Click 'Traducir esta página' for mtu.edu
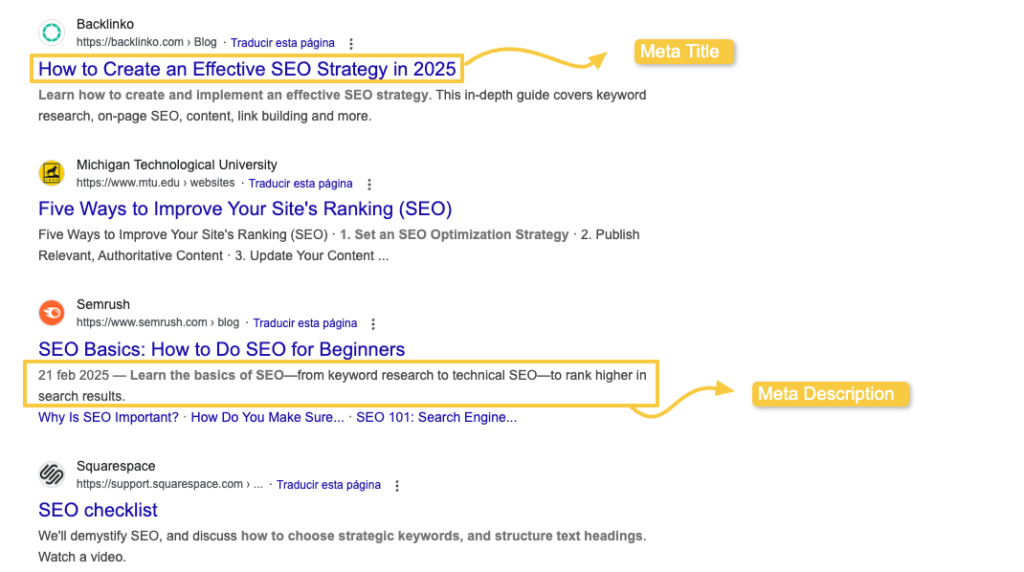1024x572 pixels. (300, 183)
